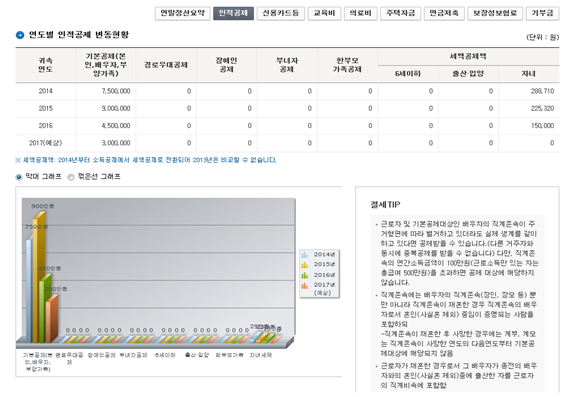
Task: Click the 자녀세액 chart axis label
Action: coord(261,355)
